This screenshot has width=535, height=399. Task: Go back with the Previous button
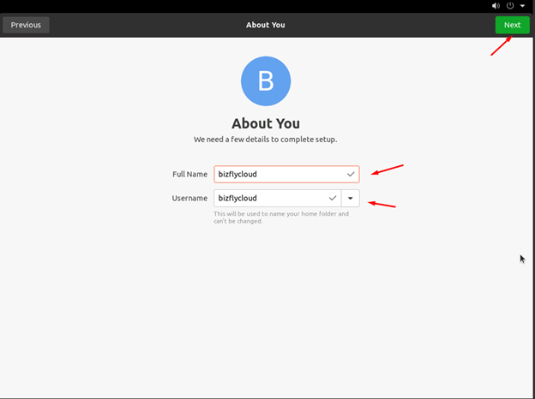click(26, 25)
